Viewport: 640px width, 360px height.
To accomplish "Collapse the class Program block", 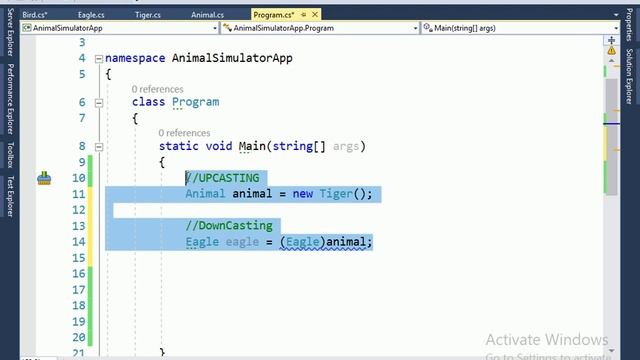I will pyautogui.click(x=98, y=103).
